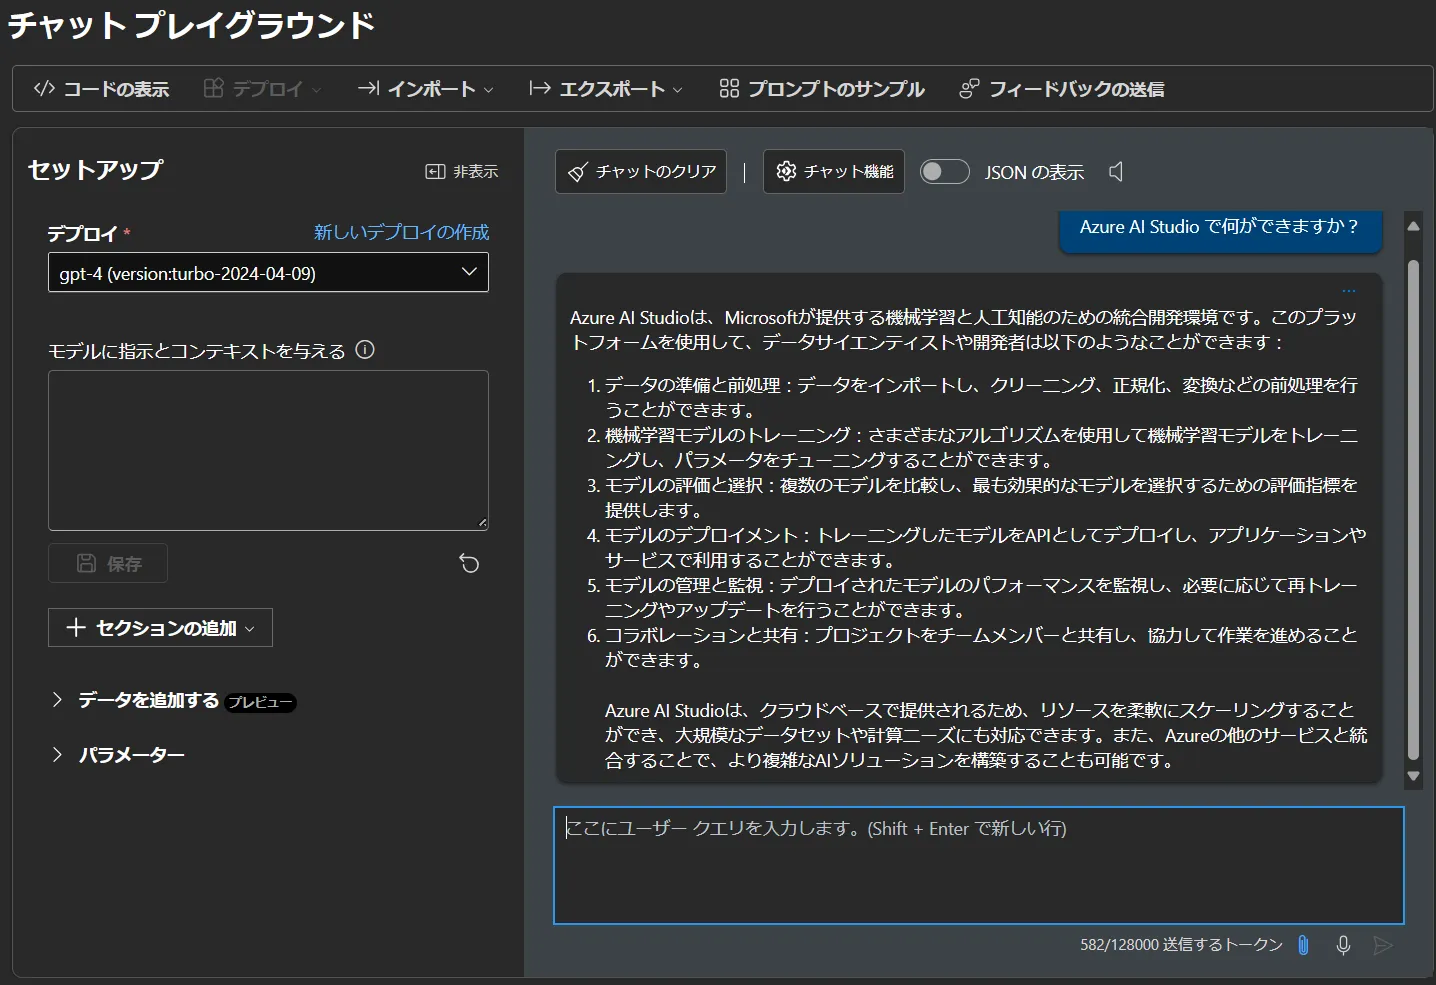Expand the データを追加する section
1436x985 pixels.
tap(57, 700)
